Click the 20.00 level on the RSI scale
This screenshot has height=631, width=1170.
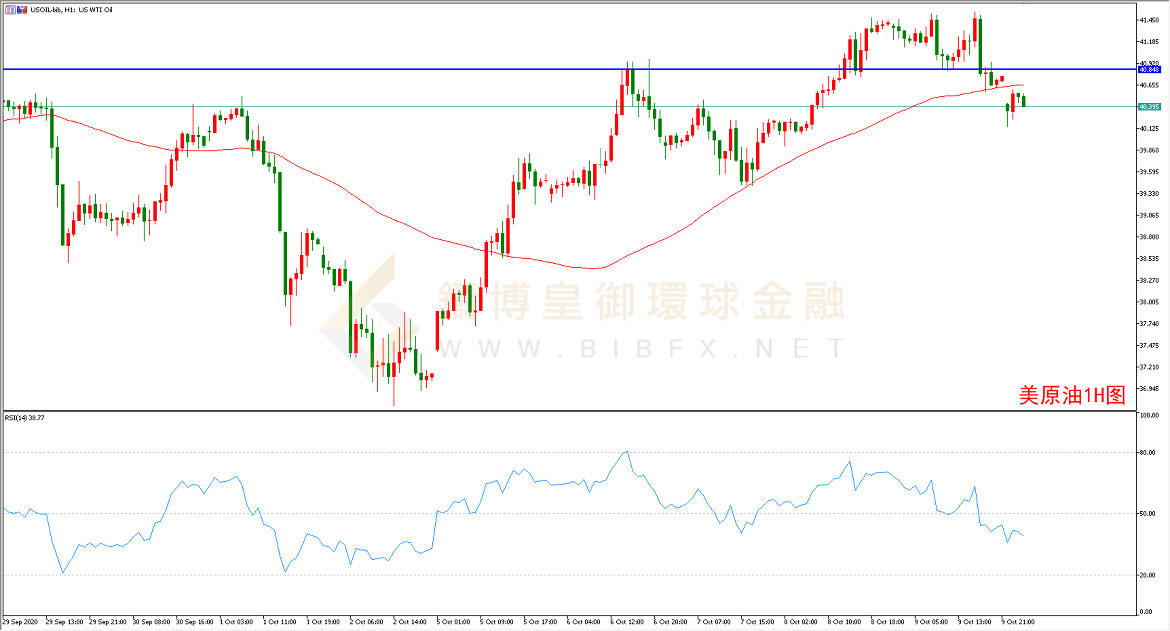(1148, 575)
